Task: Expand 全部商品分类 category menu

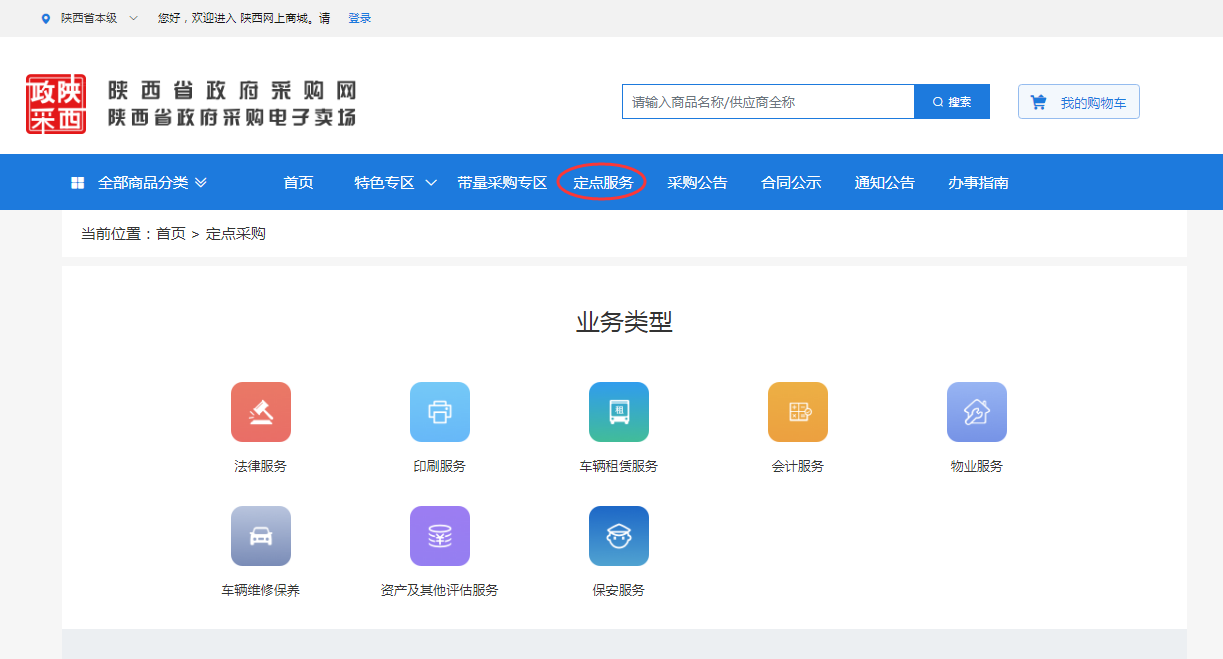Action: 139,183
